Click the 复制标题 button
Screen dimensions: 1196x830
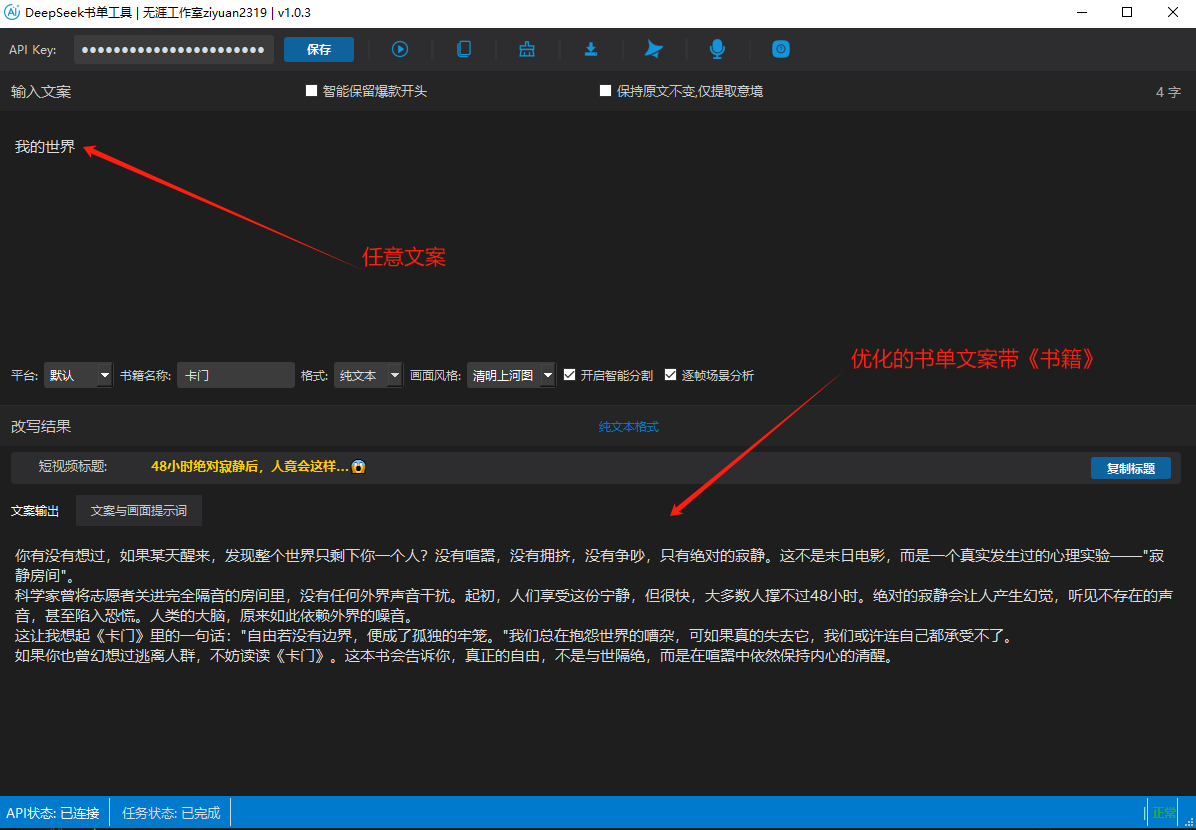pyautogui.click(x=1130, y=468)
